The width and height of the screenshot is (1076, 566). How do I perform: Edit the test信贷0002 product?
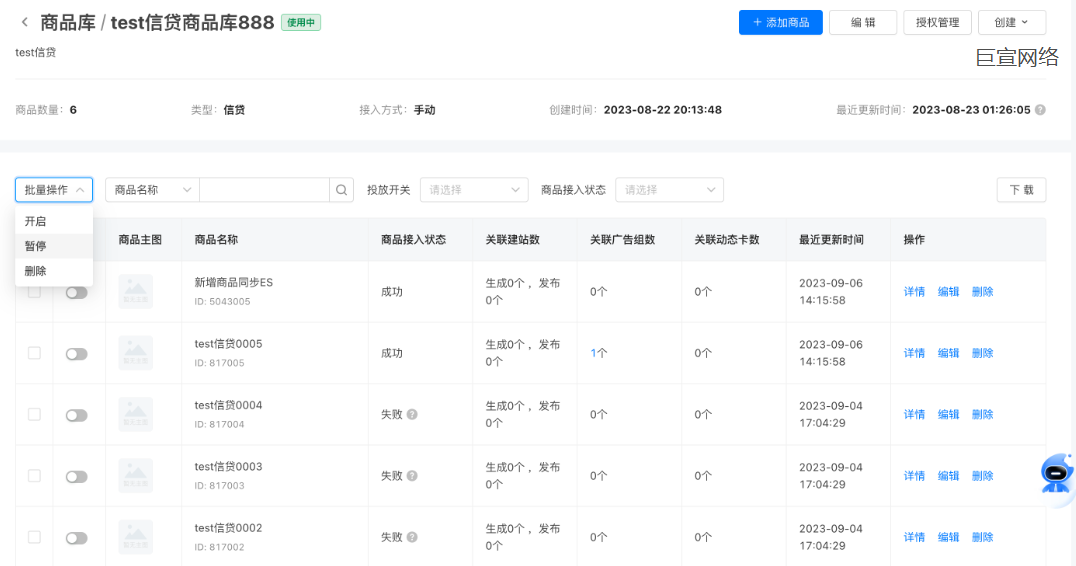[948, 537]
